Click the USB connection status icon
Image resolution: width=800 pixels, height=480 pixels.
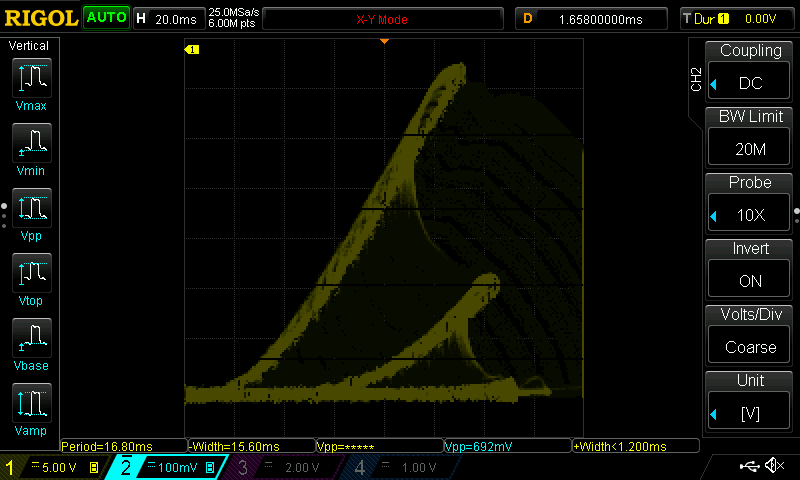click(x=749, y=466)
